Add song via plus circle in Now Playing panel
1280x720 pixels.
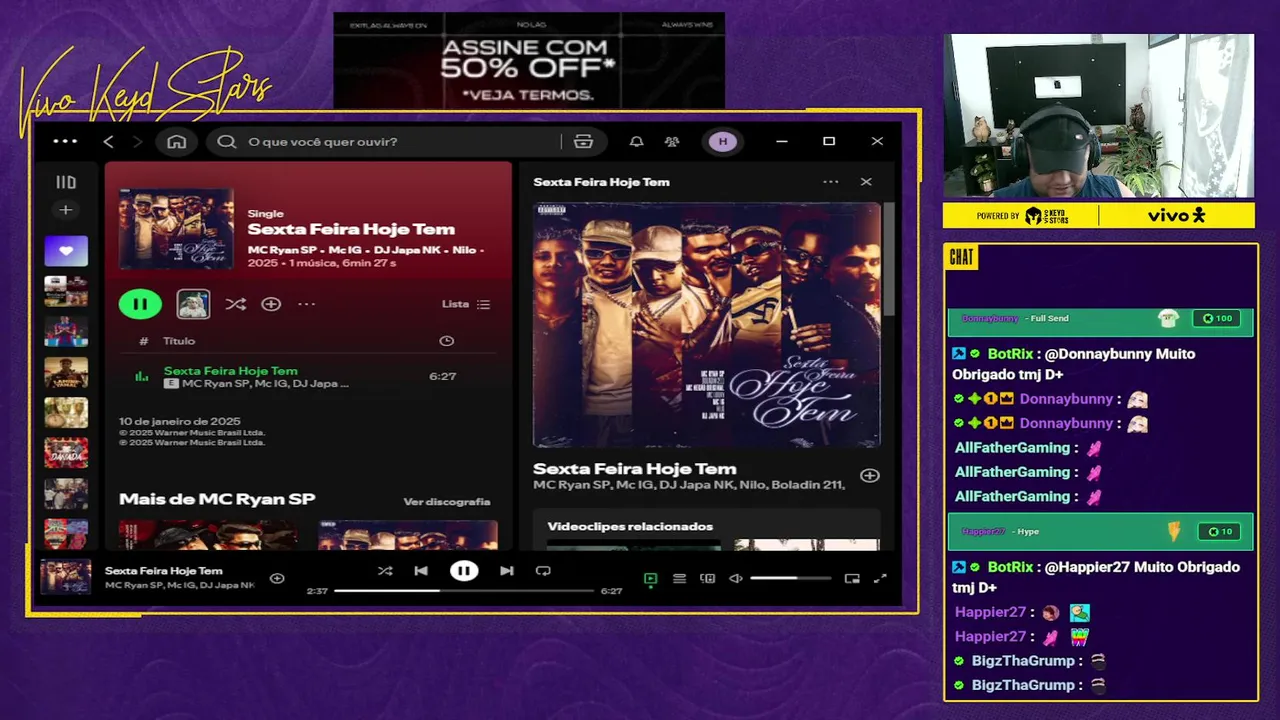[870, 476]
